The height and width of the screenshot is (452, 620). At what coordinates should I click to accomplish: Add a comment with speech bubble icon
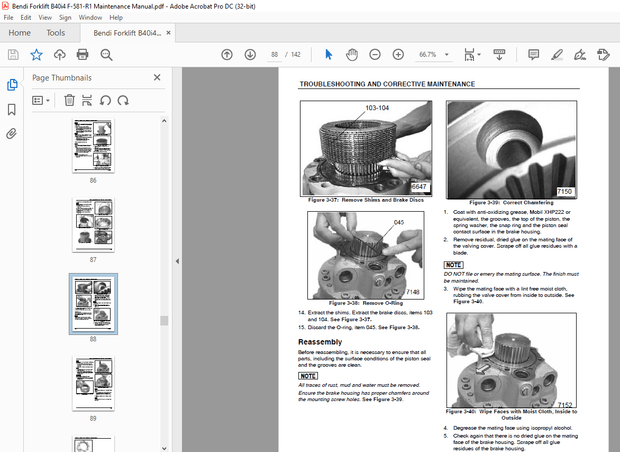[x=533, y=55]
